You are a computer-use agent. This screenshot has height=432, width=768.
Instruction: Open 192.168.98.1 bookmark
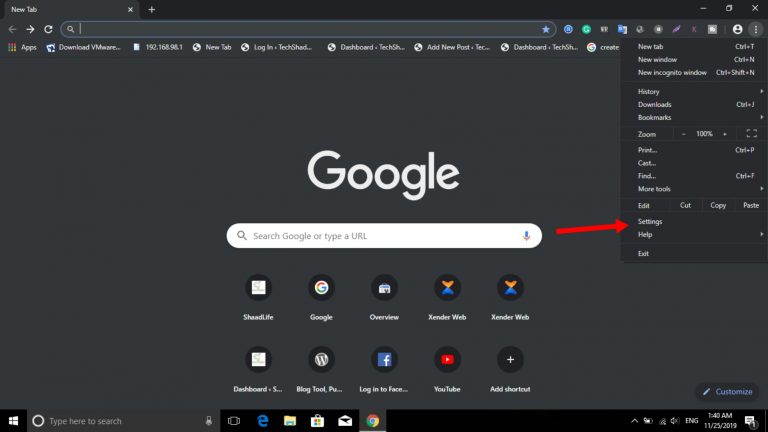coord(158,47)
